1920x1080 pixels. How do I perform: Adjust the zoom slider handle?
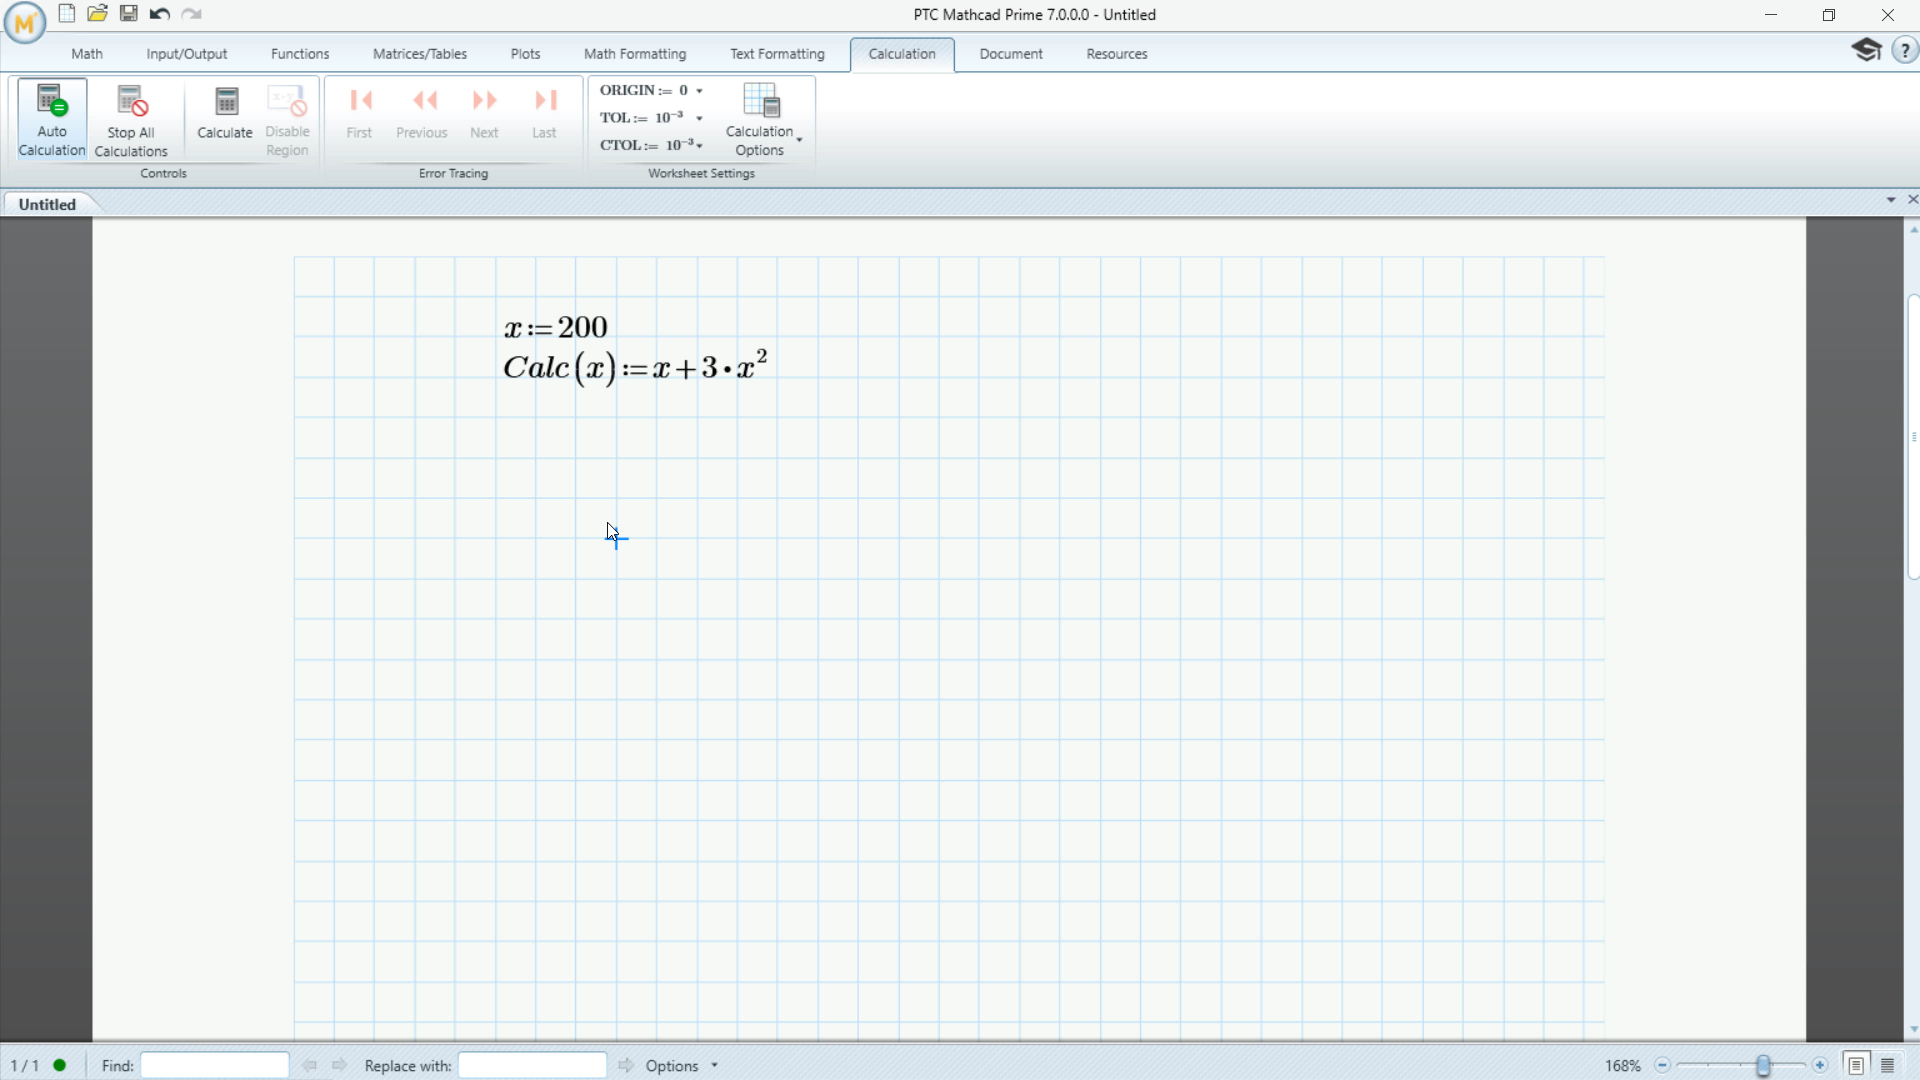point(1764,1066)
